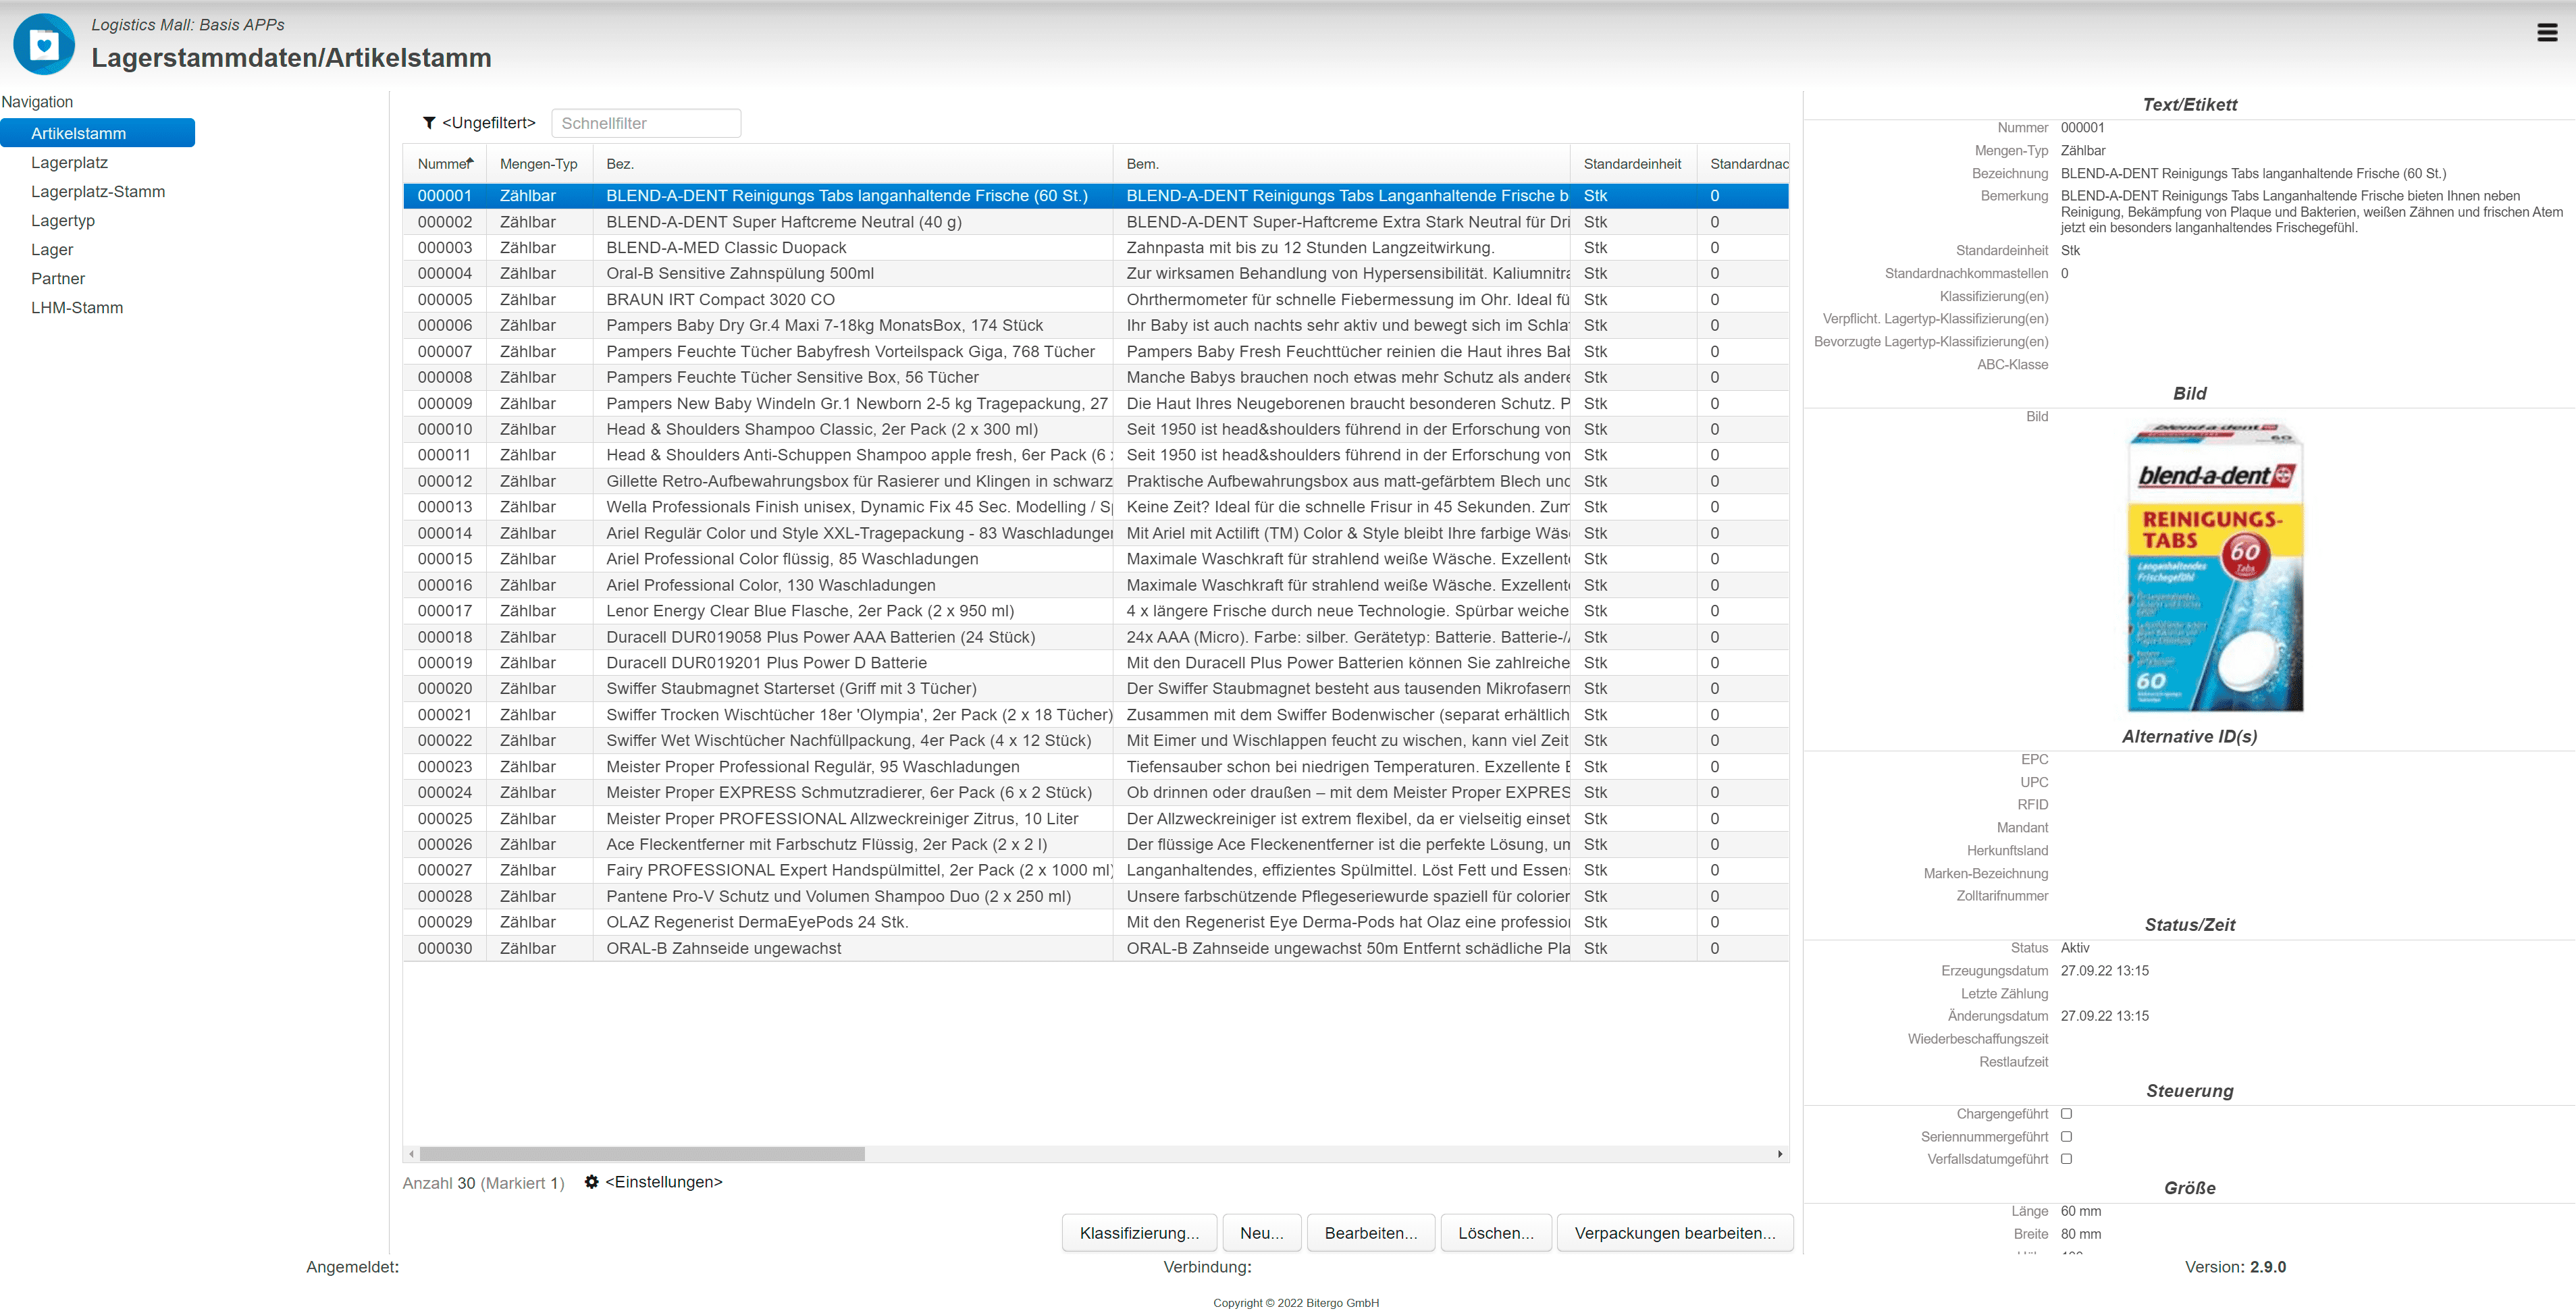Screen dimensions: 2576x1313
Task: Sort by Bem. column header
Action: (x=1342, y=164)
